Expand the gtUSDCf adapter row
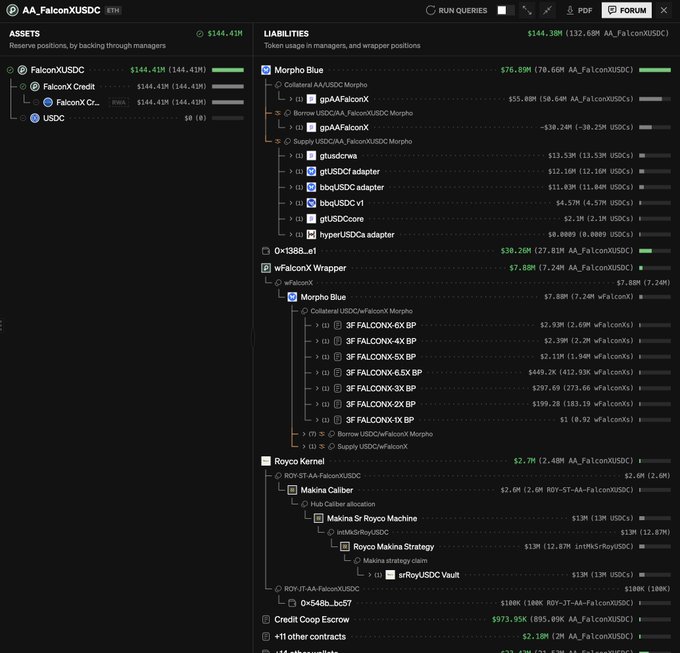 [291, 171]
